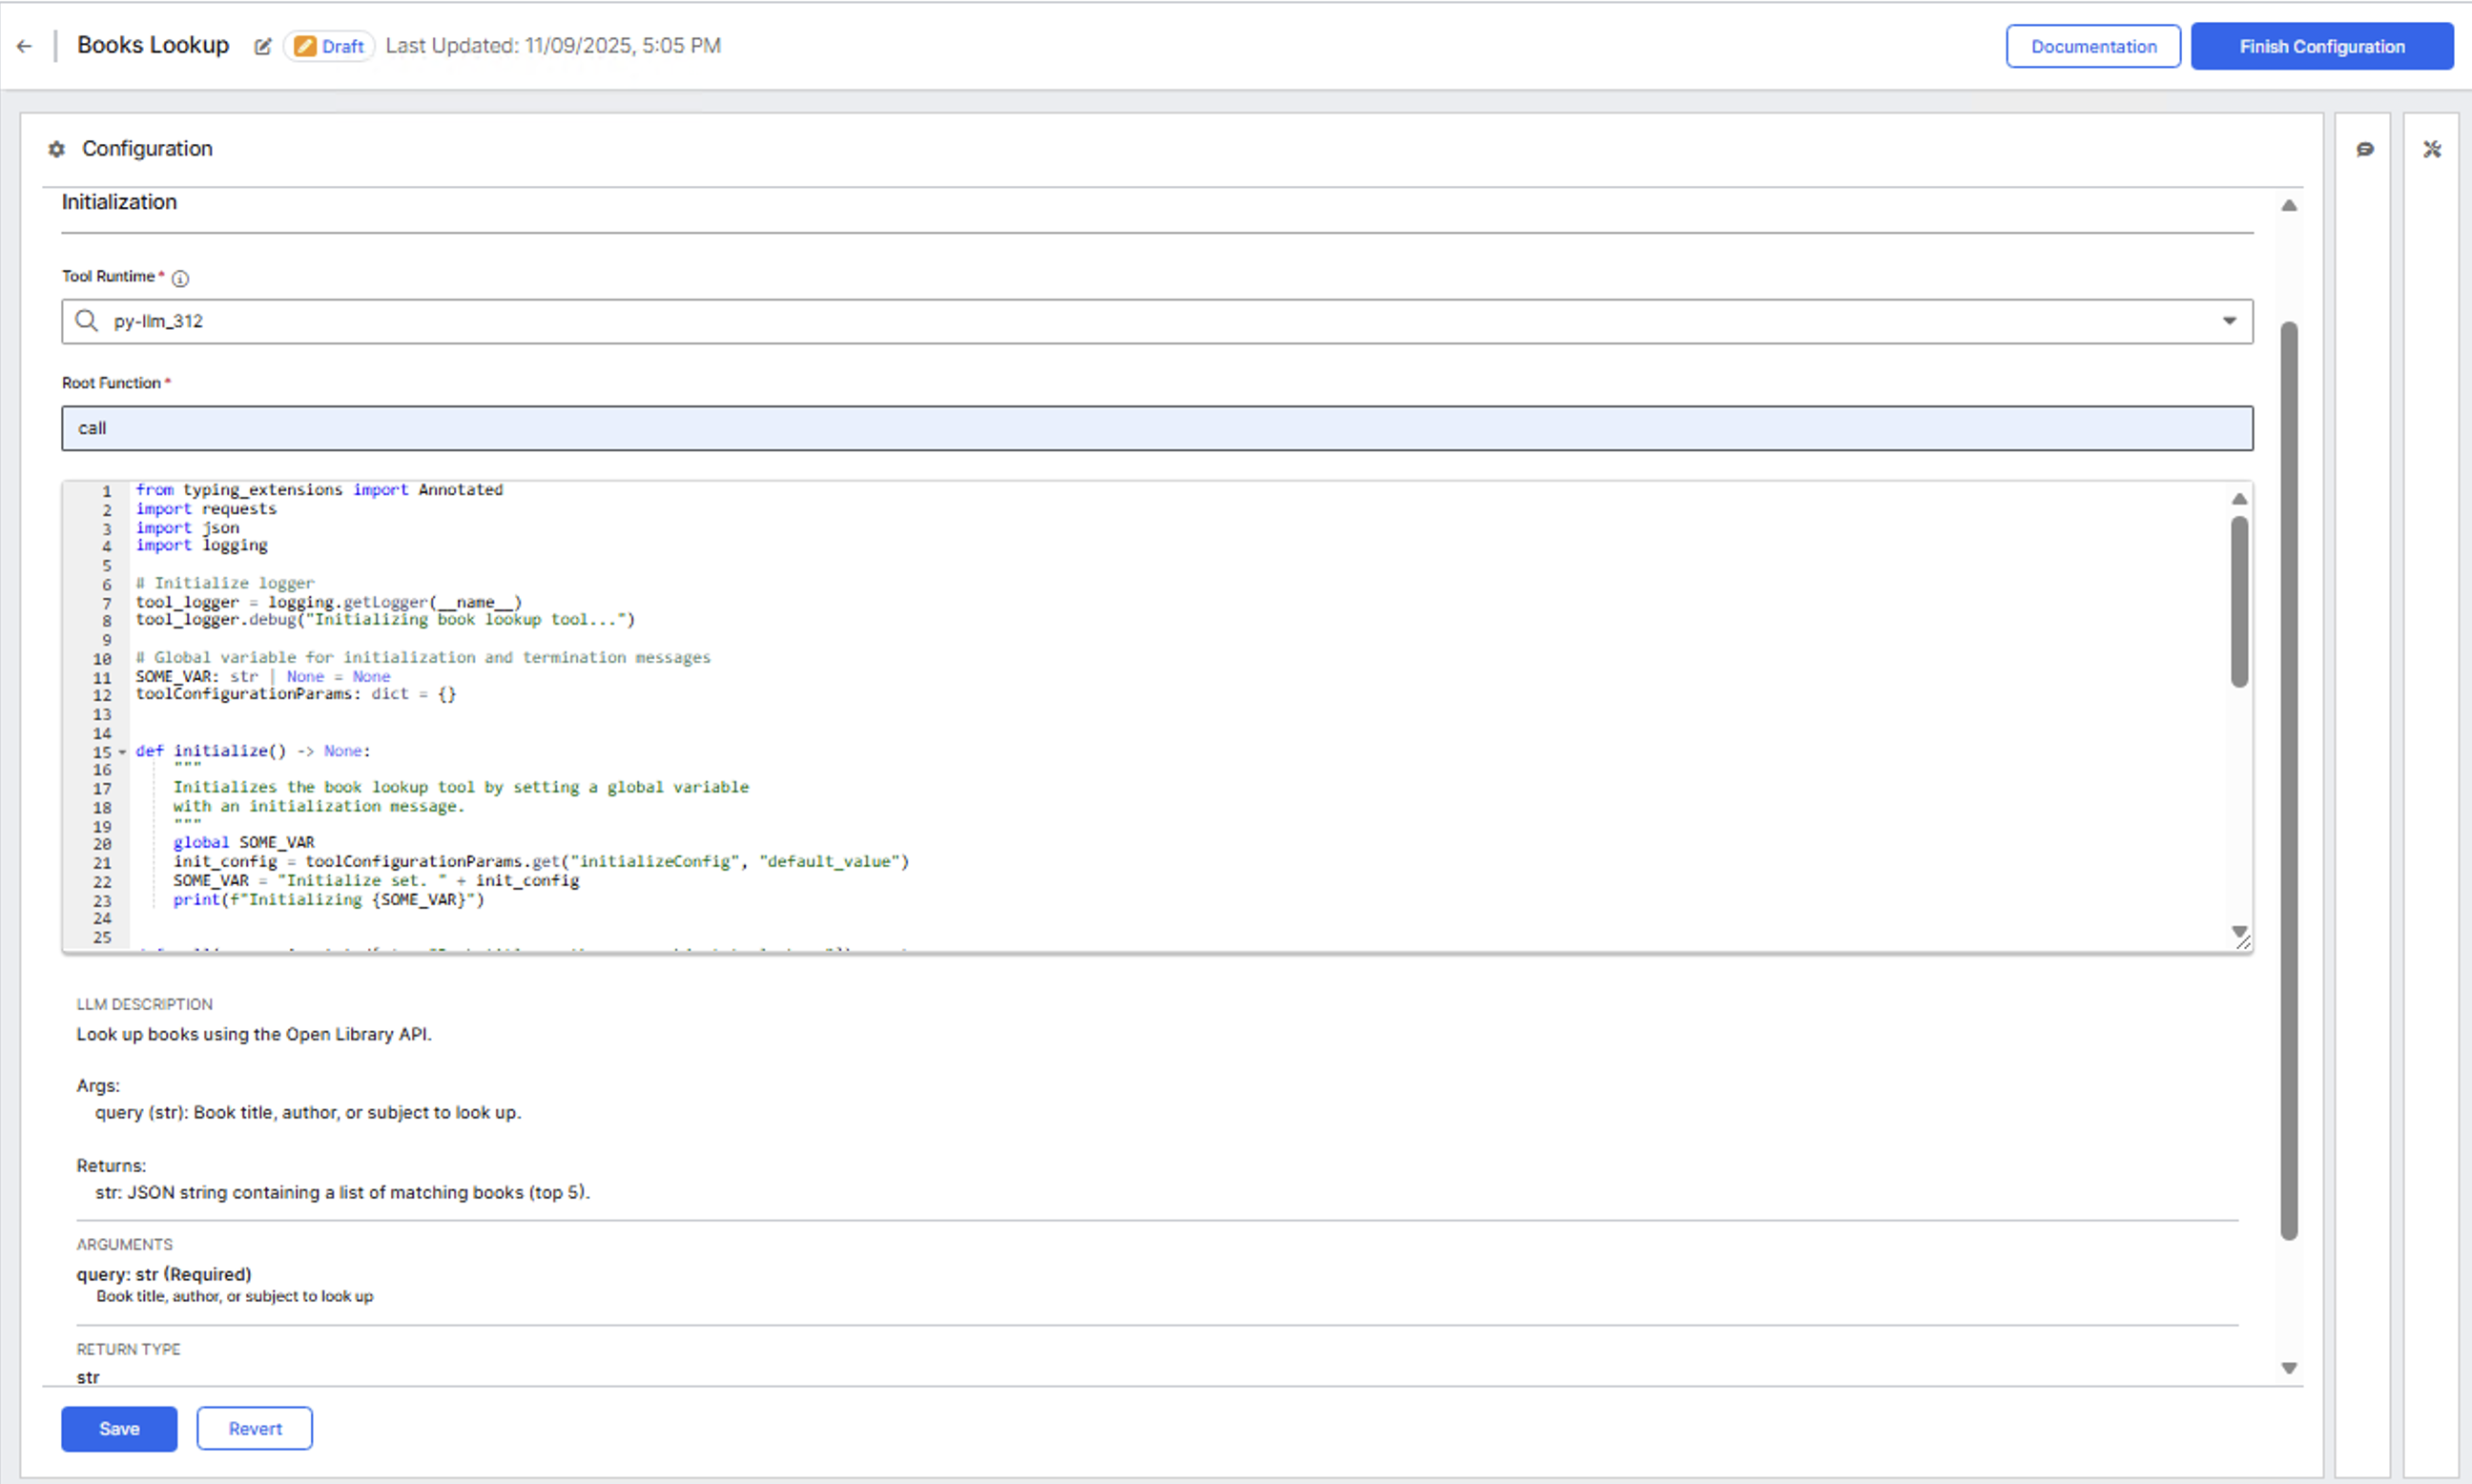This screenshot has height=1484, width=2472.
Task: Click the edit pencil next to Books Lookup
Action: 263,46
